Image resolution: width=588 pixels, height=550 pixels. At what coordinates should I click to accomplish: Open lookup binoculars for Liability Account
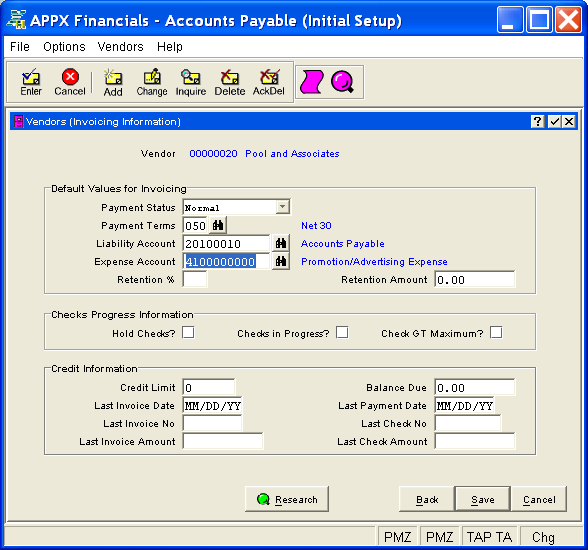click(280, 243)
